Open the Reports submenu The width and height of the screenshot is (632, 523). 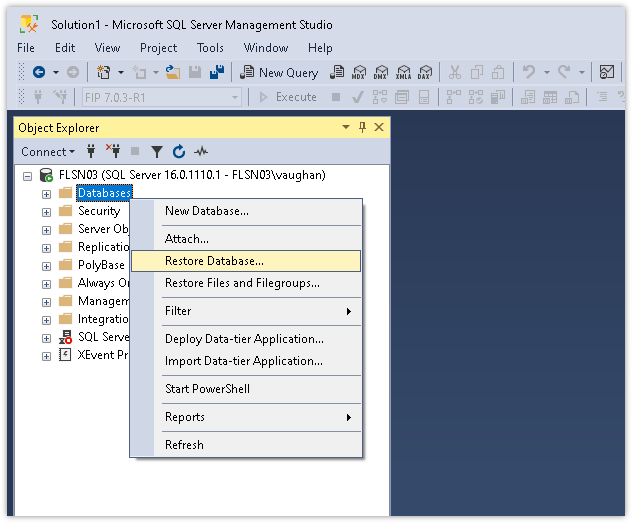[x=246, y=417]
